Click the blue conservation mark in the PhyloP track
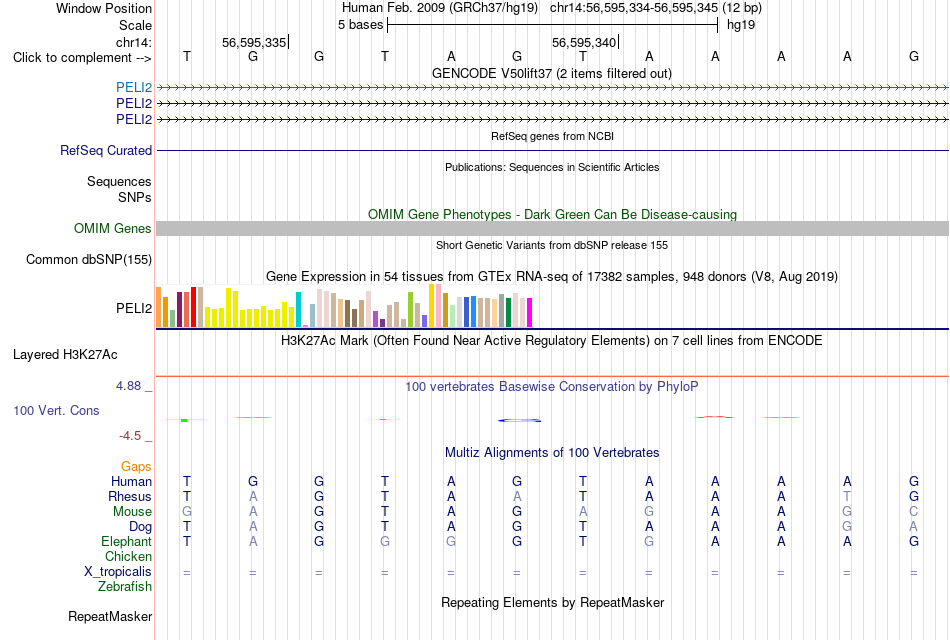The width and height of the screenshot is (950, 640). pos(519,420)
